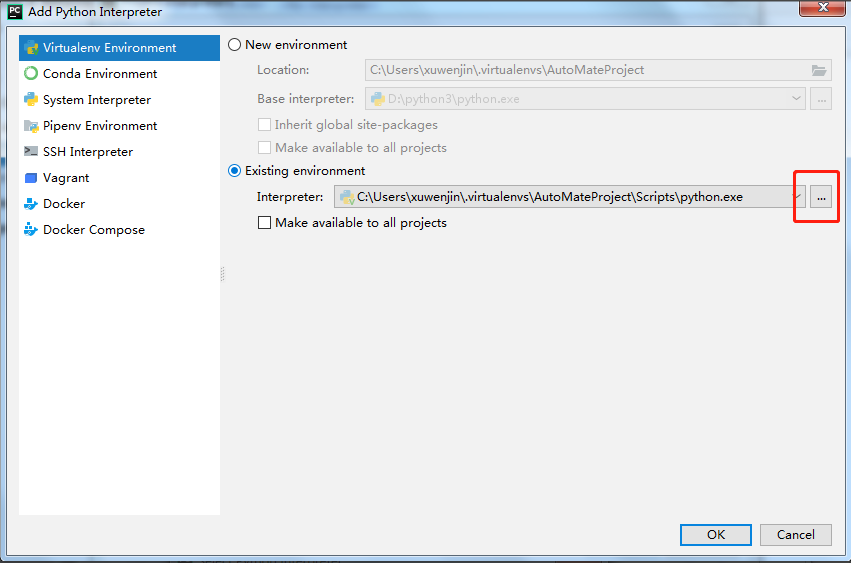Toggle disabled Make available to all projects checkbox
This screenshot has height=563, width=851.
264,148
